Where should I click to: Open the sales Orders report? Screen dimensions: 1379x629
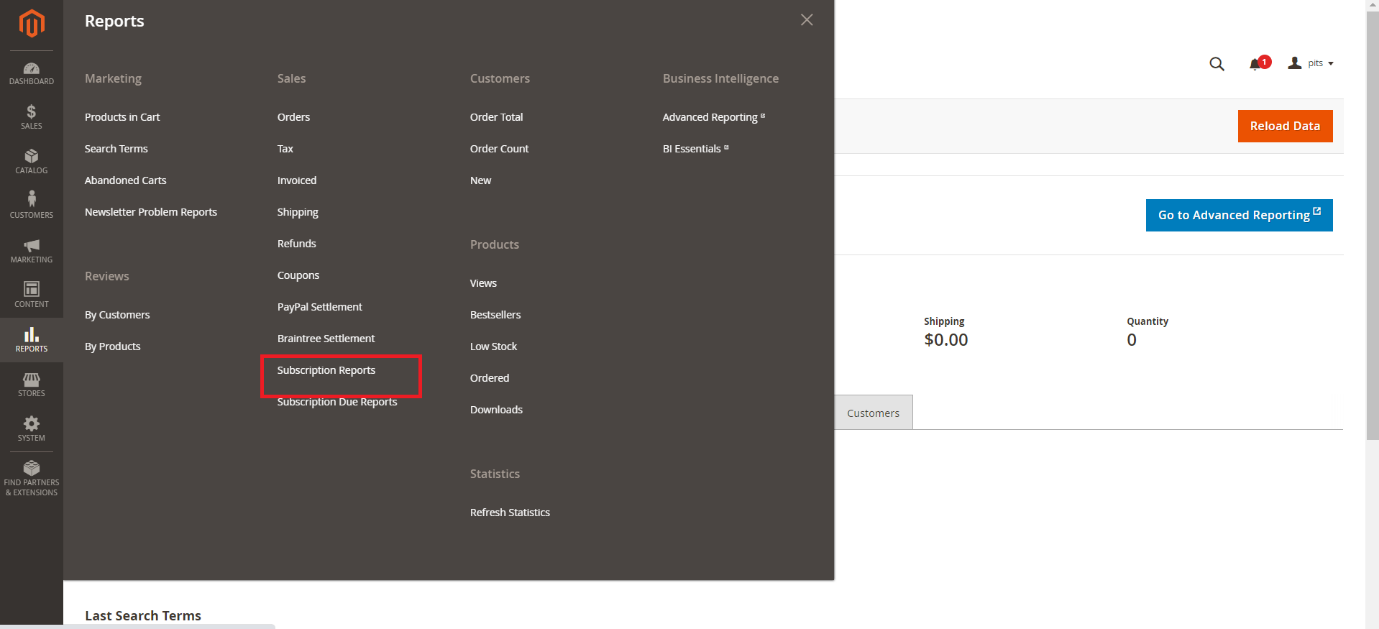(x=294, y=117)
